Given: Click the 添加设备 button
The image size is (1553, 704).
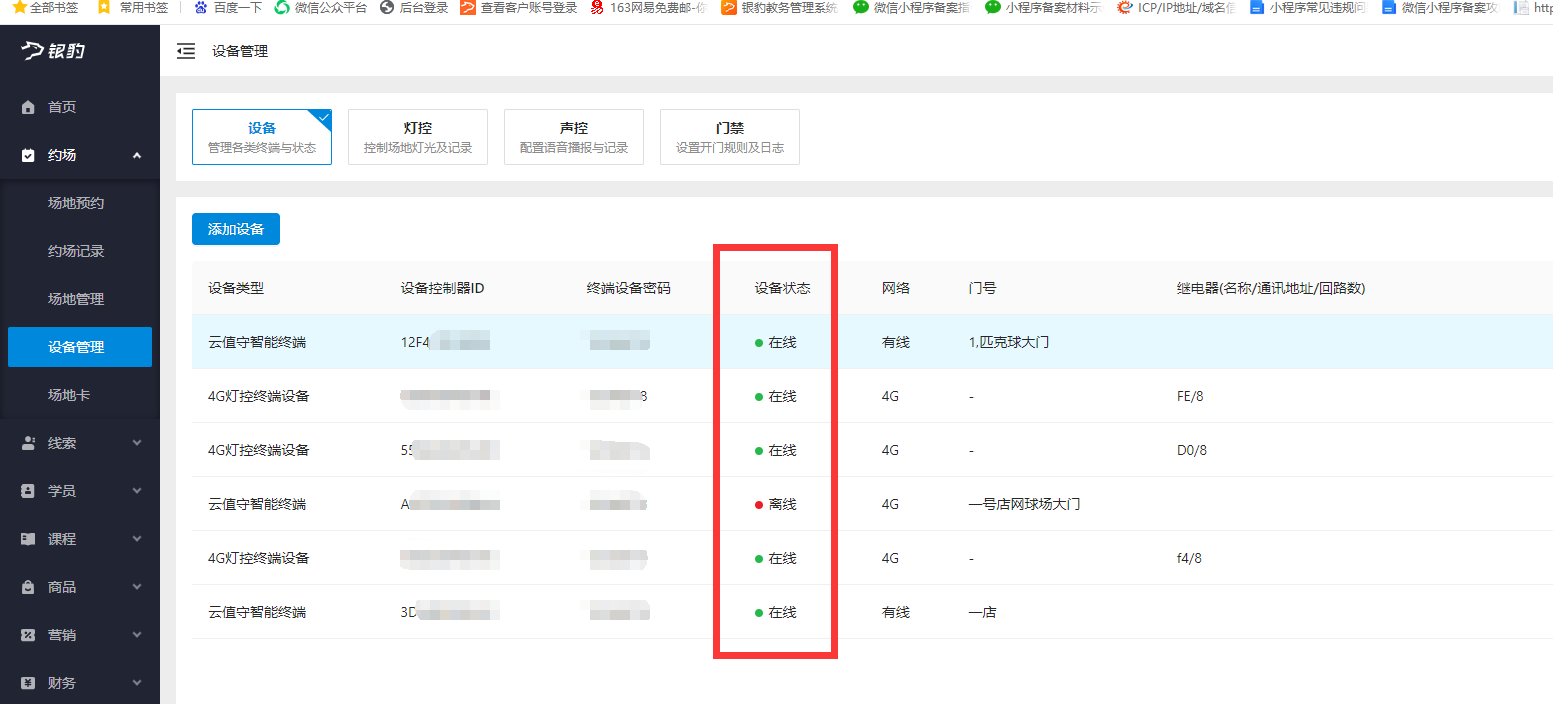Looking at the screenshot, I should [x=235, y=229].
